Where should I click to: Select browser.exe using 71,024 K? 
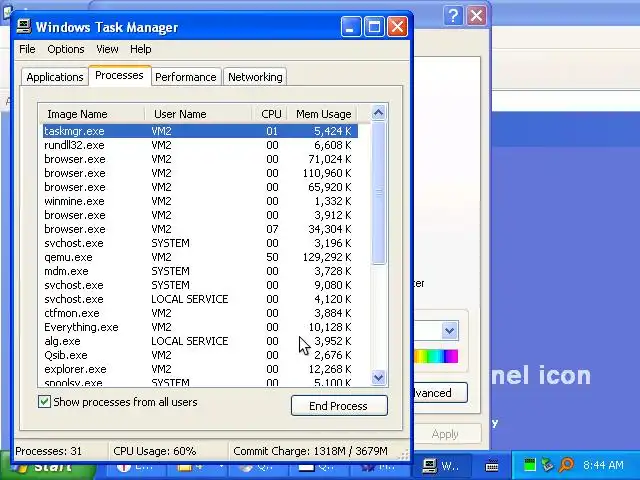click(x=200, y=159)
